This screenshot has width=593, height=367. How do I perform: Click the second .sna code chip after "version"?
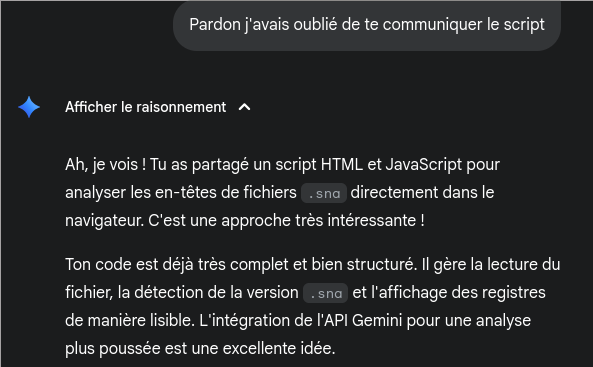(326, 293)
